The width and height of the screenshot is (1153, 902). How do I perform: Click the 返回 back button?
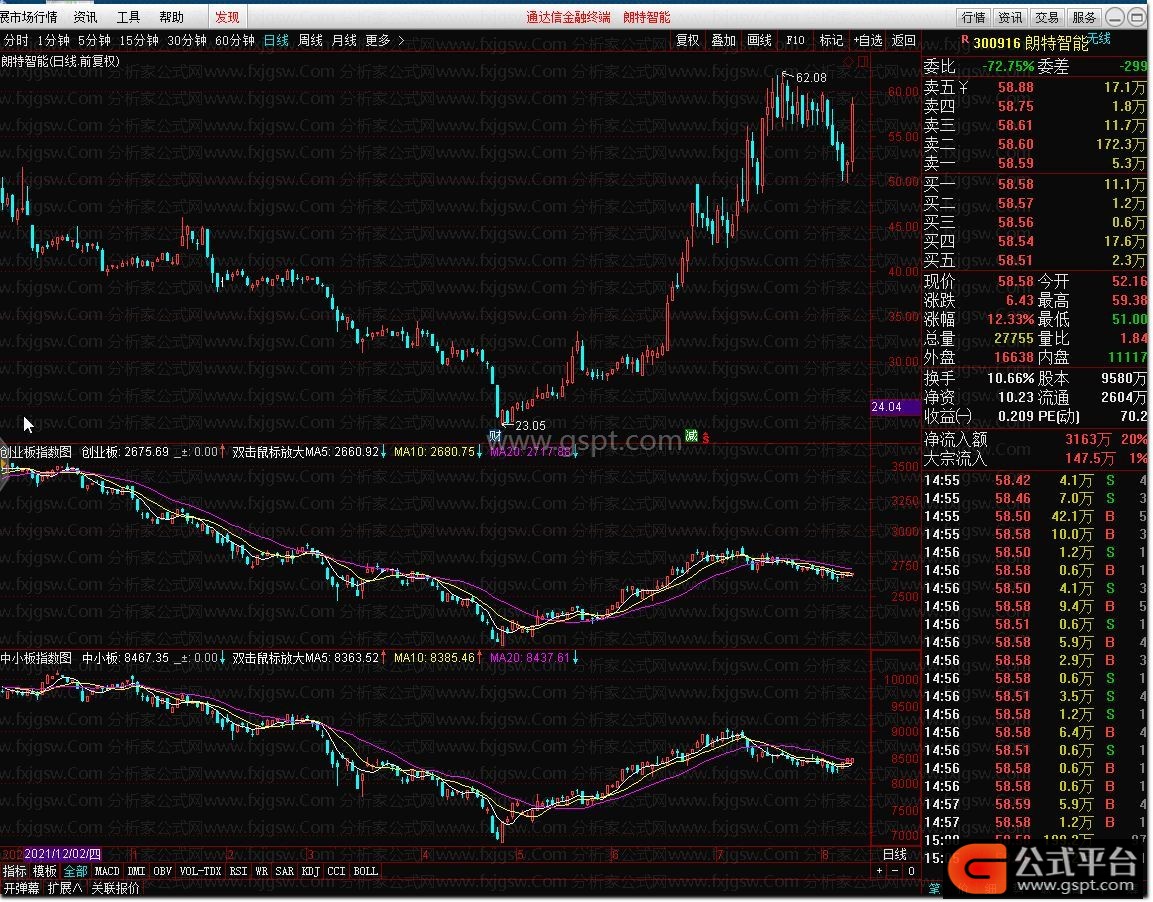click(904, 40)
